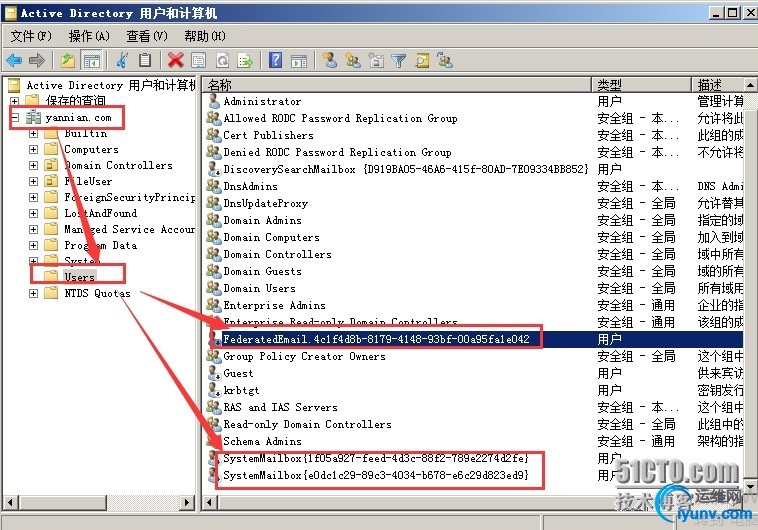Screen dimensions: 758x530
Task: Click the user icon beside krbtgt
Action: 214,390
